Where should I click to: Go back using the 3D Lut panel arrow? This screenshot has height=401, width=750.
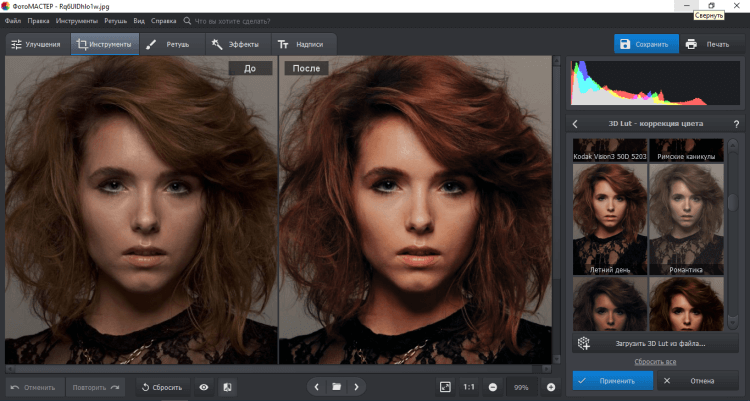pyautogui.click(x=576, y=124)
